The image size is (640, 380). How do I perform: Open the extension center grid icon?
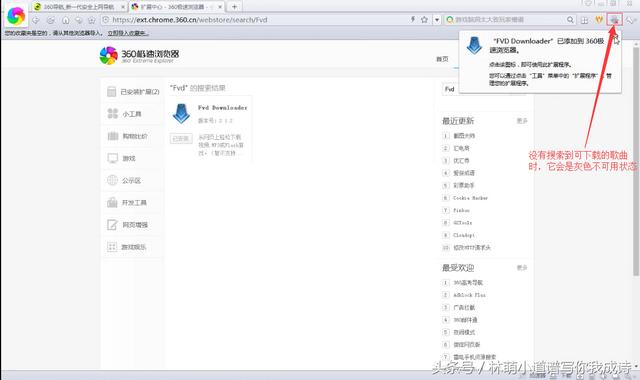click(x=584, y=20)
